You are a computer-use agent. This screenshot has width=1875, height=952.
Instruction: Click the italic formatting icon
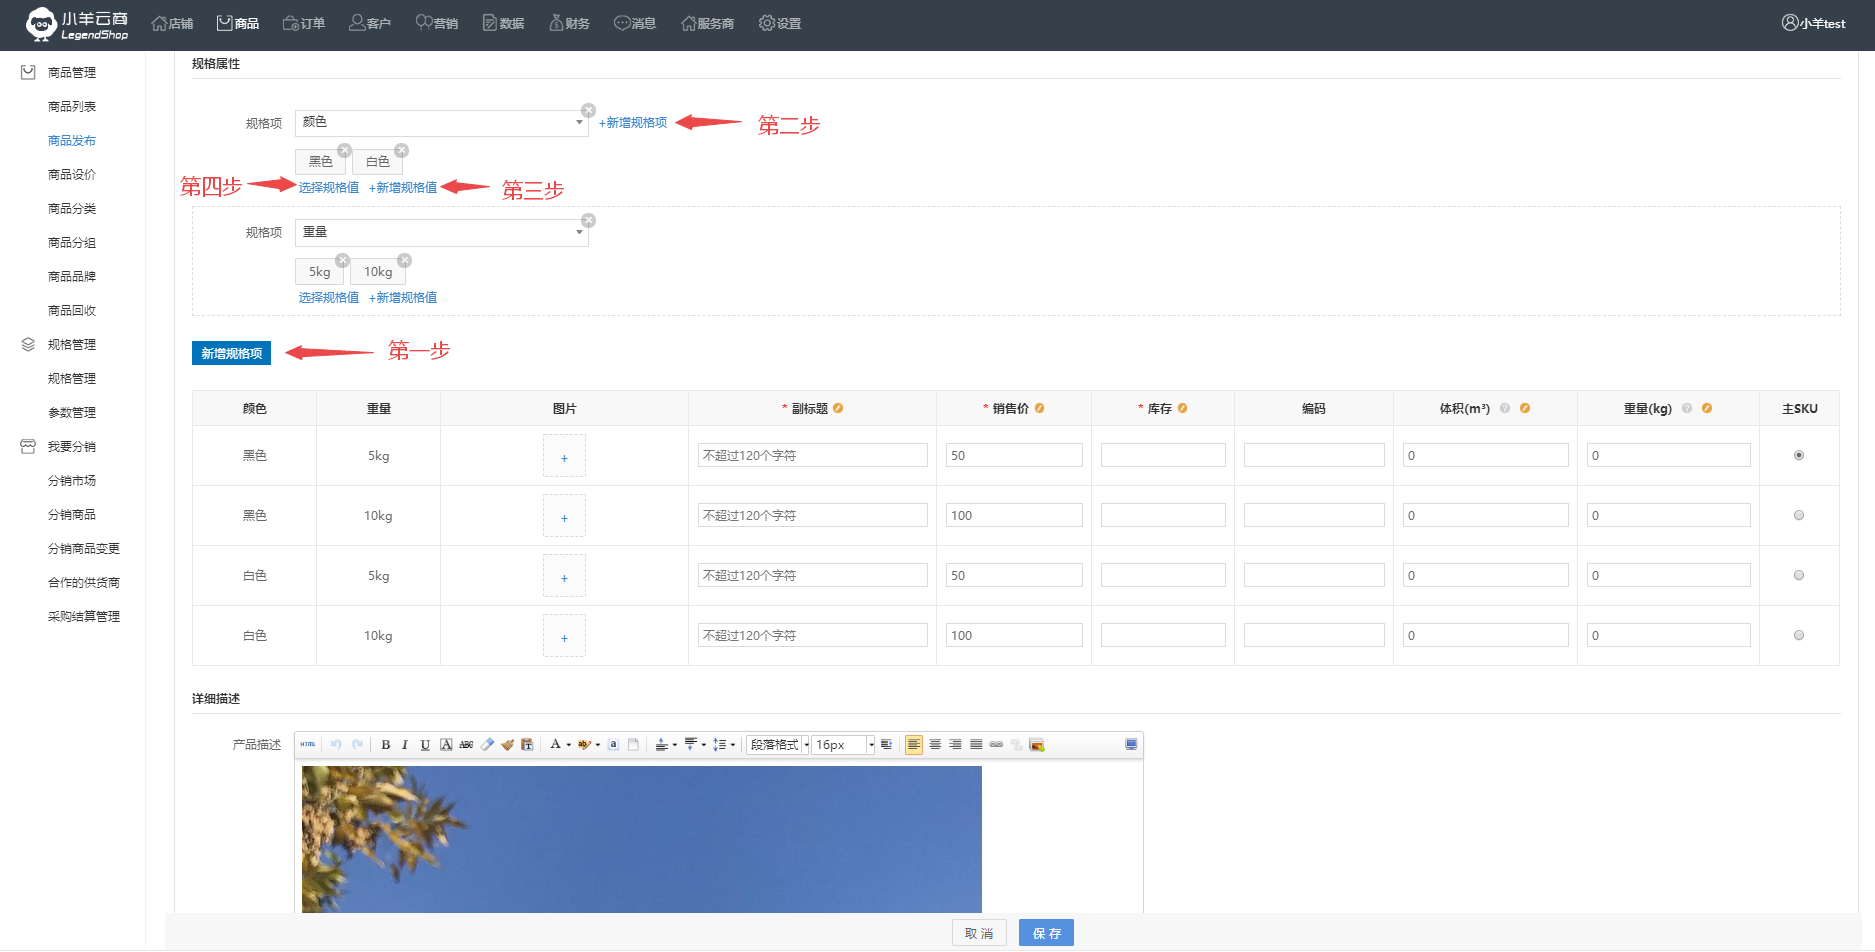click(405, 745)
